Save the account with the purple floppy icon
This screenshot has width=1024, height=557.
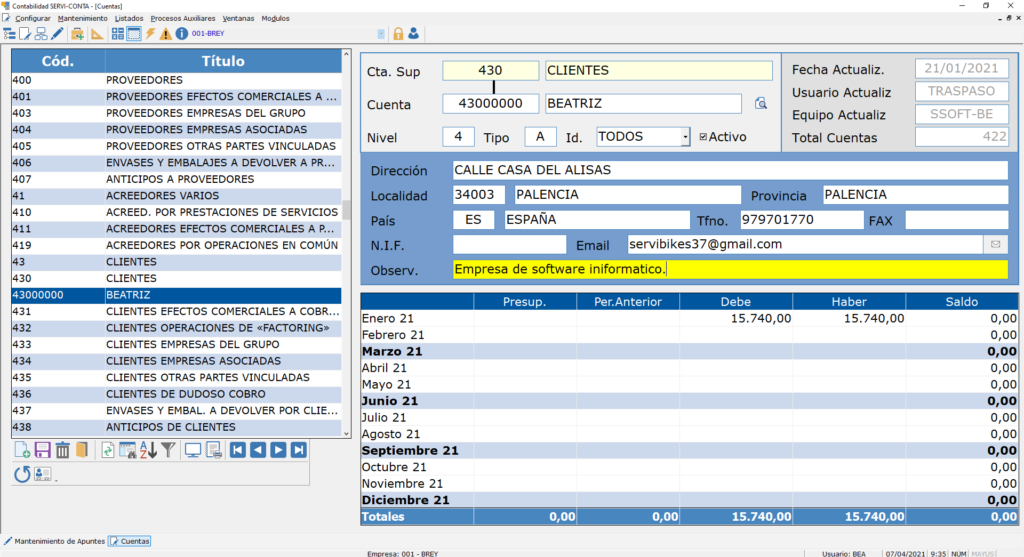[x=42, y=451]
